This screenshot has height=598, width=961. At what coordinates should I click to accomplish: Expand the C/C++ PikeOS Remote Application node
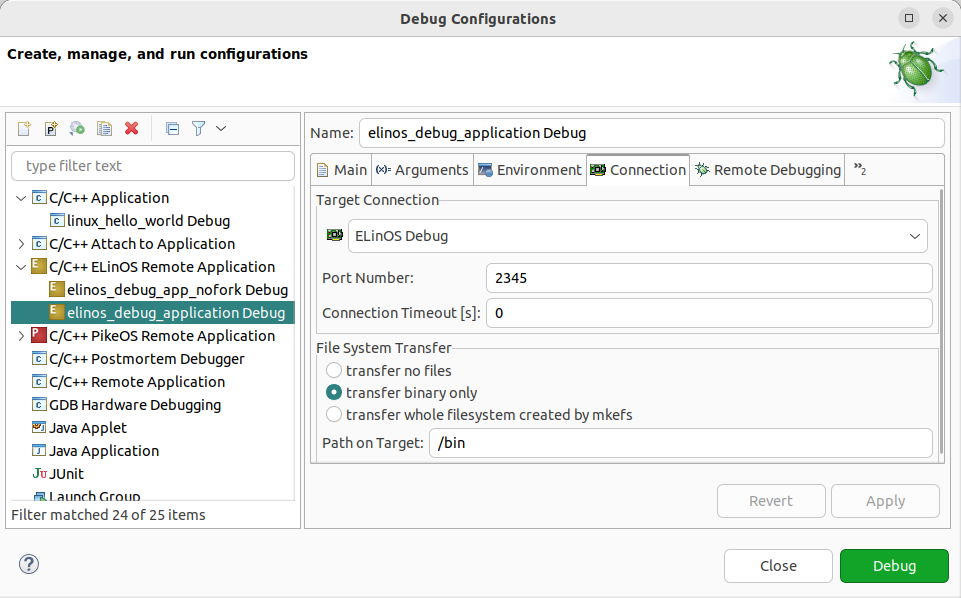click(x=22, y=336)
